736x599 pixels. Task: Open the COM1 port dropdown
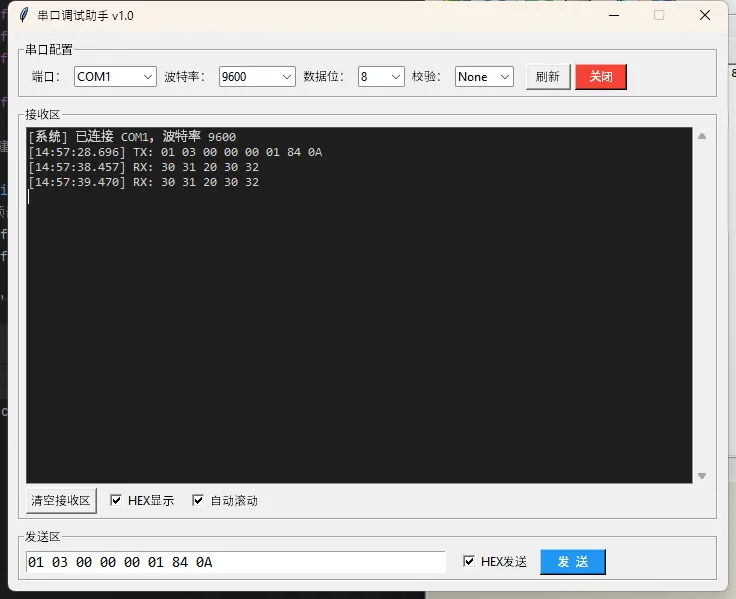(x=115, y=77)
